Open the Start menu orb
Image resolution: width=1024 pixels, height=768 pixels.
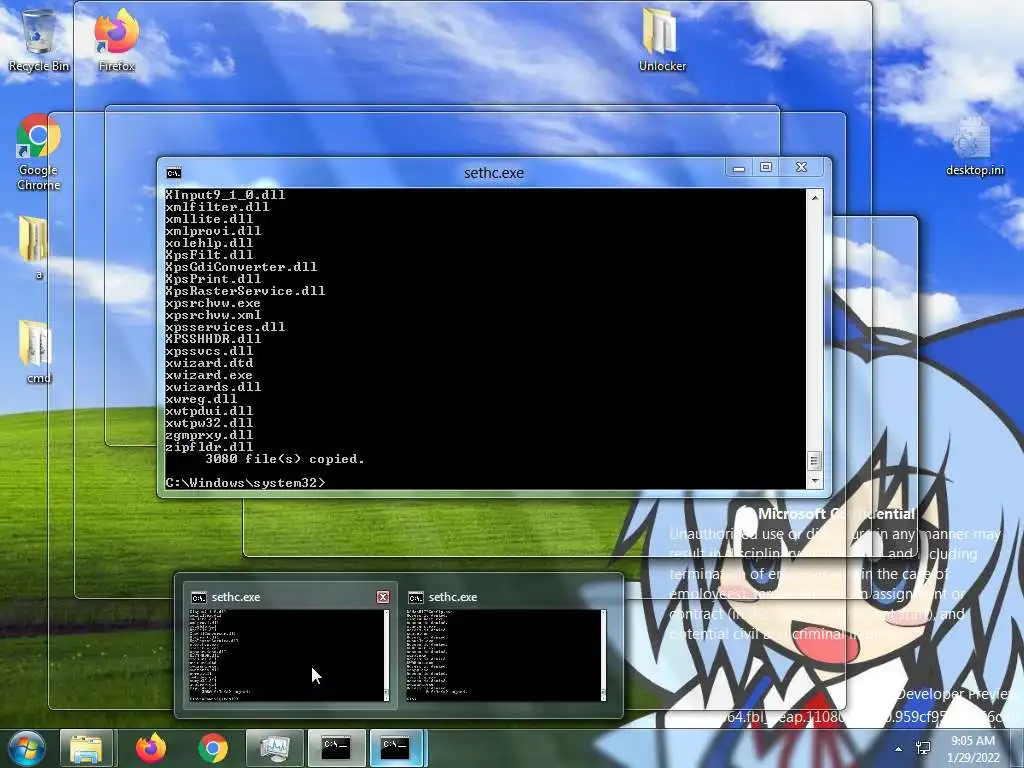pyautogui.click(x=27, y=748)
